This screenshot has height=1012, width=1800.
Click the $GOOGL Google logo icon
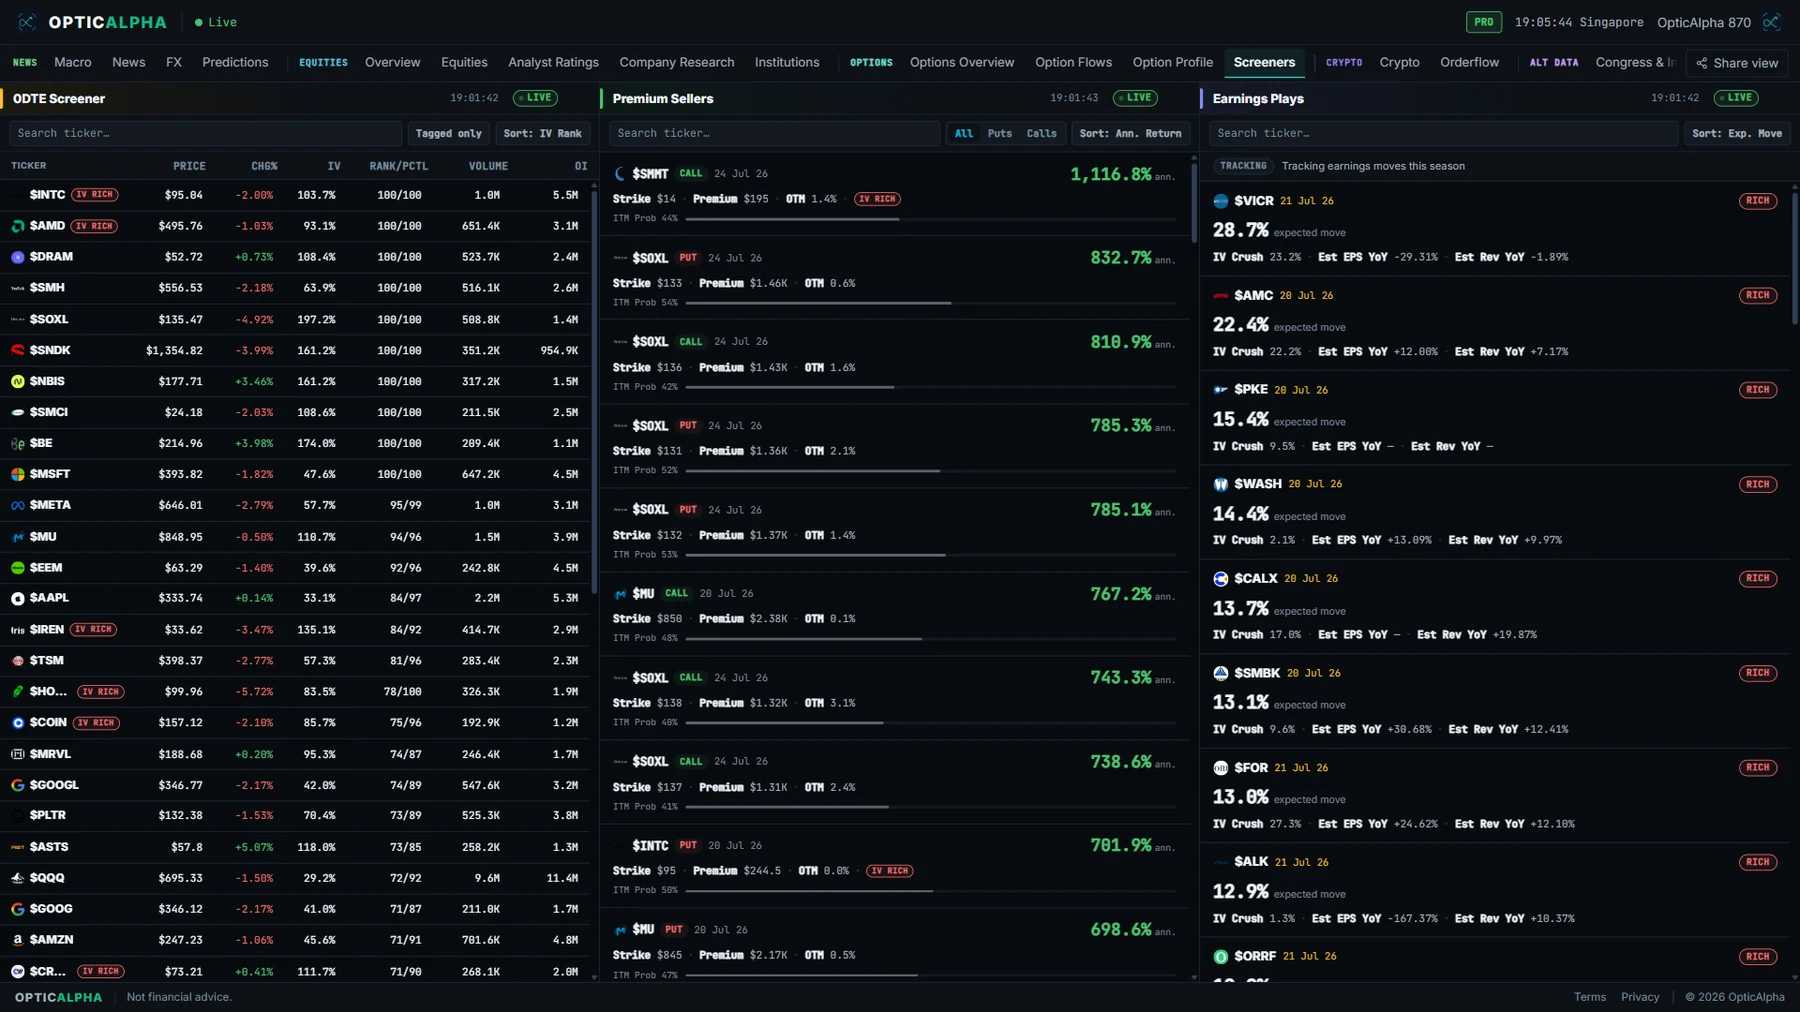click(x=18, y=785)
